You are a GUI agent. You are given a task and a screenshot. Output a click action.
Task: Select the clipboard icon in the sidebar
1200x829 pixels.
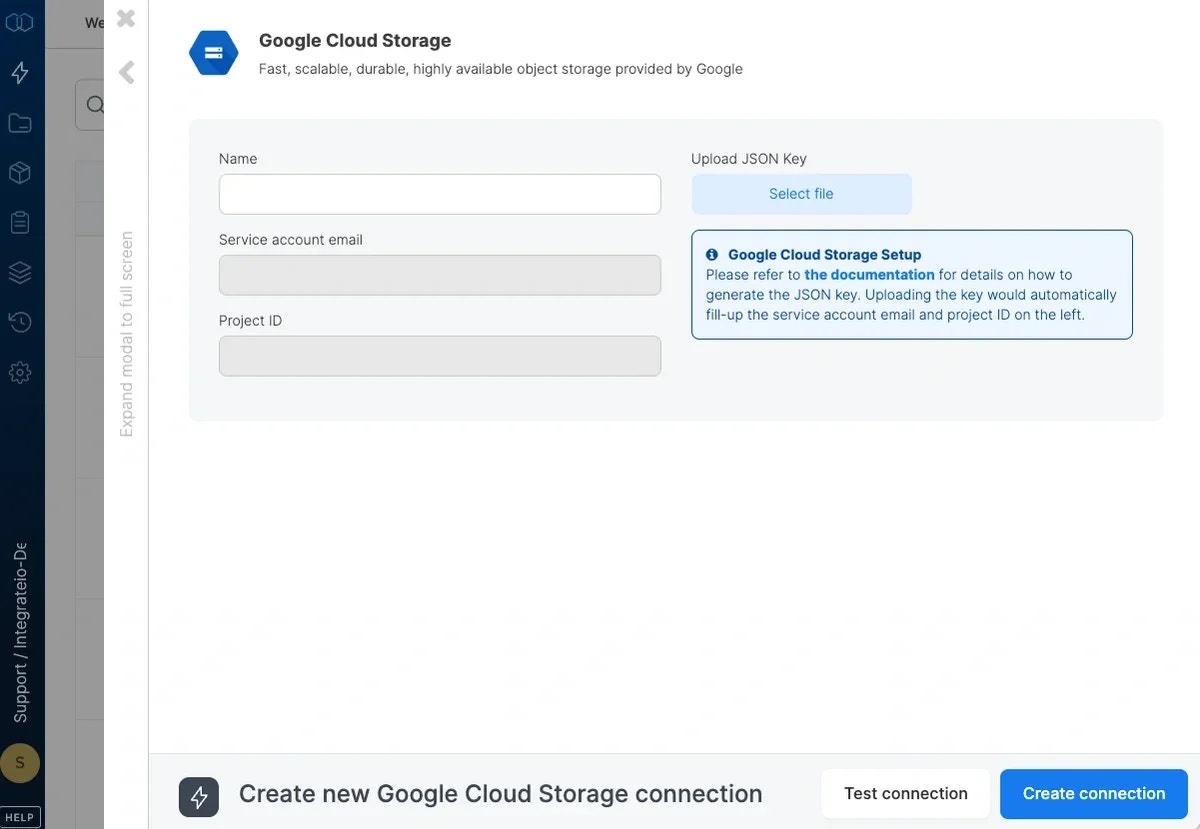coord(20,222)
